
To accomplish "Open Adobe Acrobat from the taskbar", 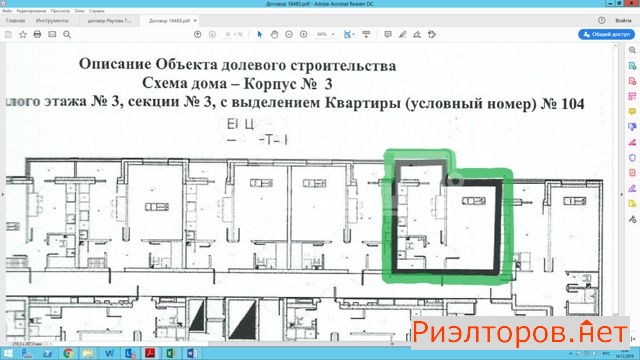I will tap(150, 353).
